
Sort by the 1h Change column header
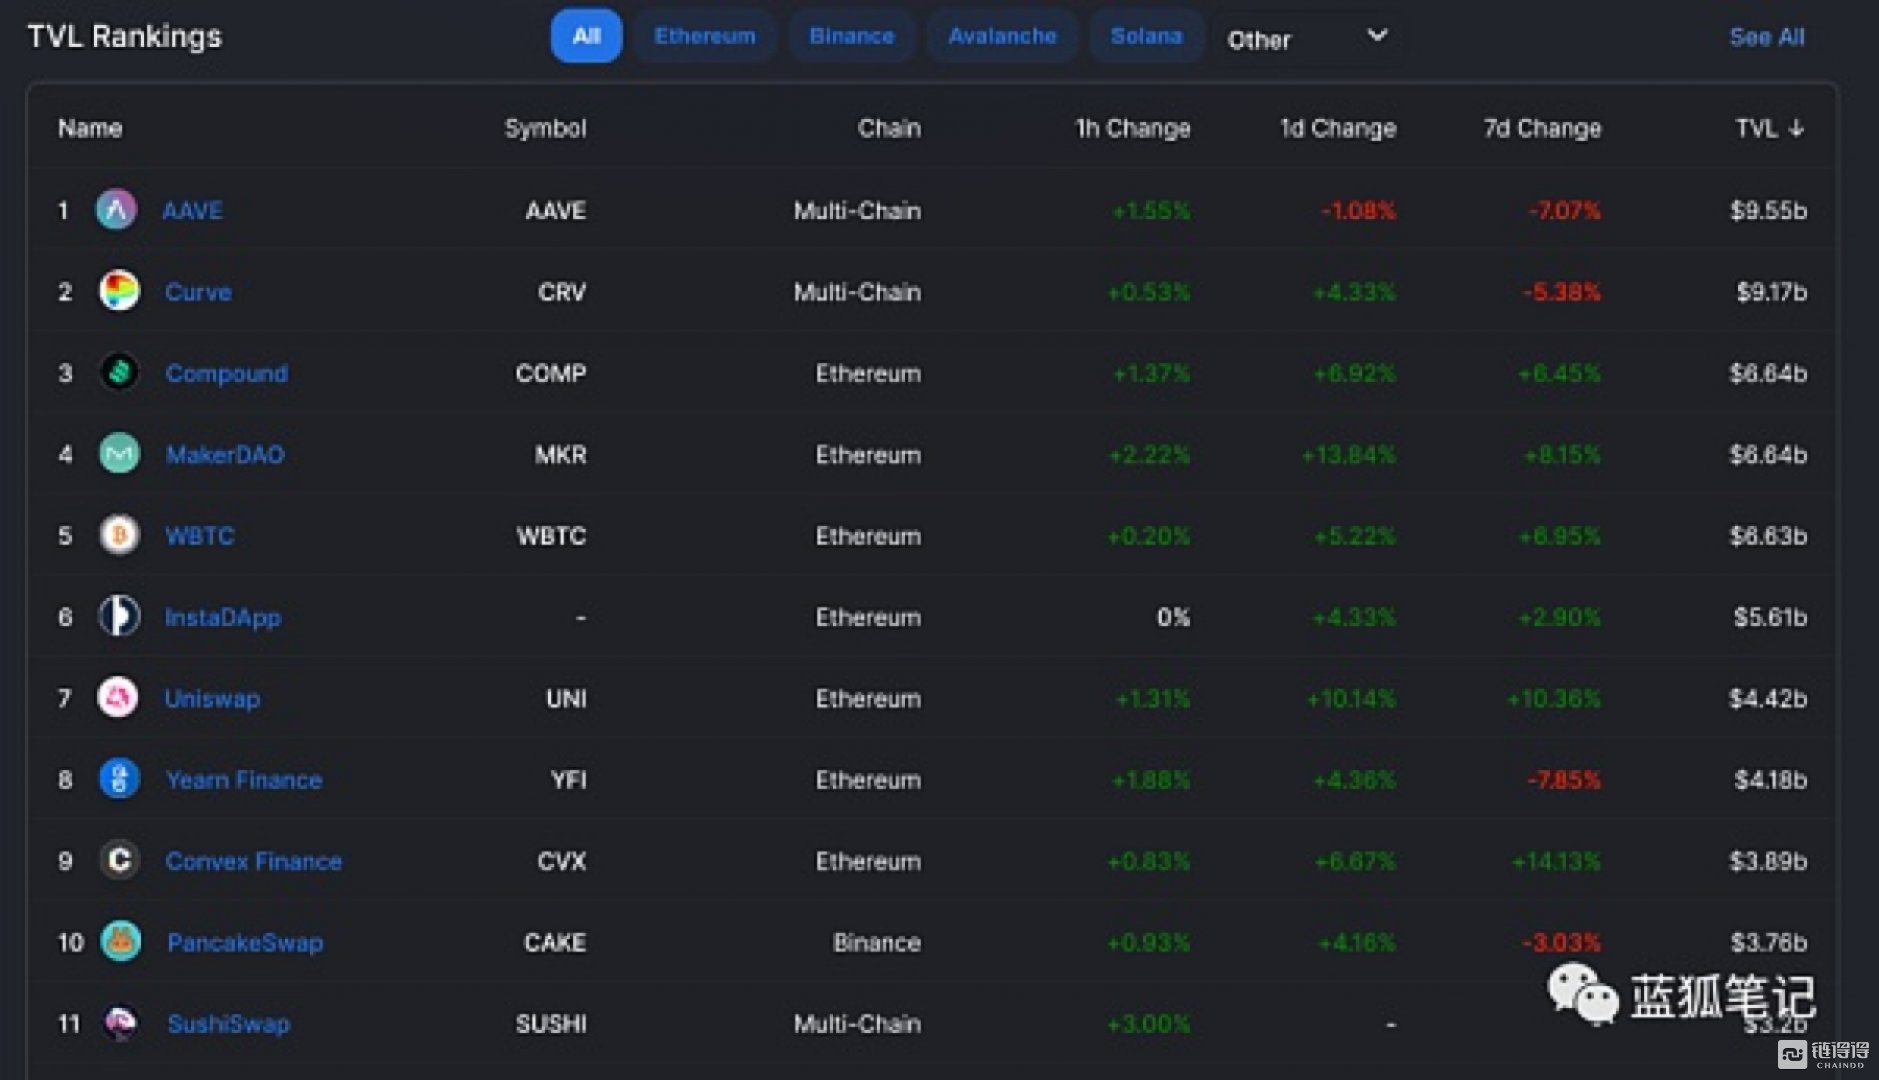pos(1132,128)
